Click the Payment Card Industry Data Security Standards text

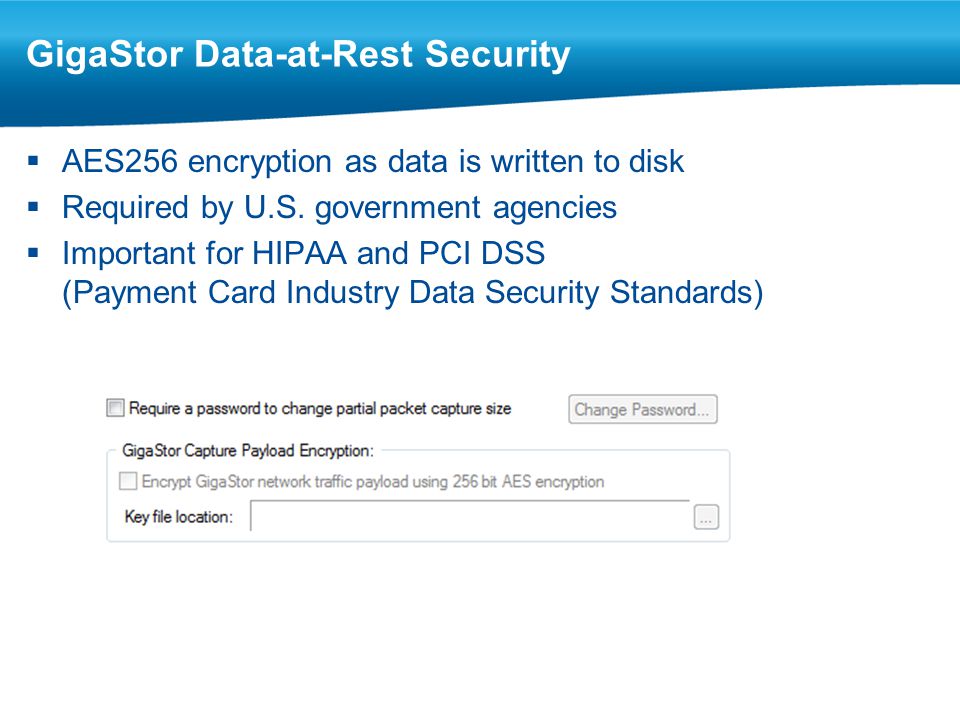click(x=413, y=293)
